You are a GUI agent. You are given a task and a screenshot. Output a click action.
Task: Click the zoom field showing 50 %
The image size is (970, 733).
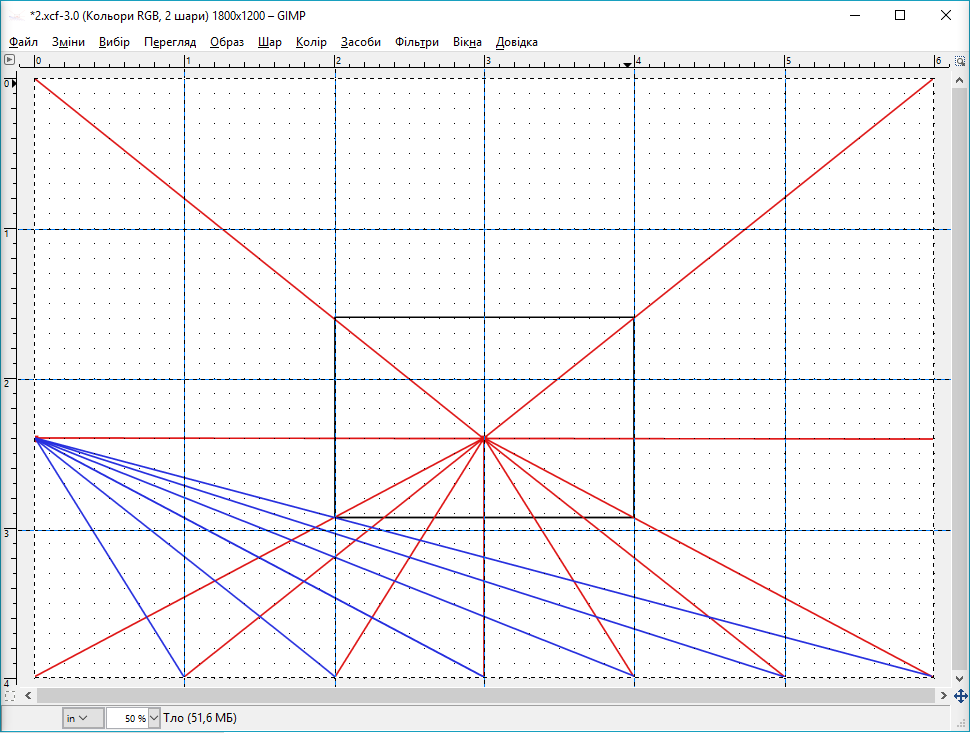click(127, 718)
